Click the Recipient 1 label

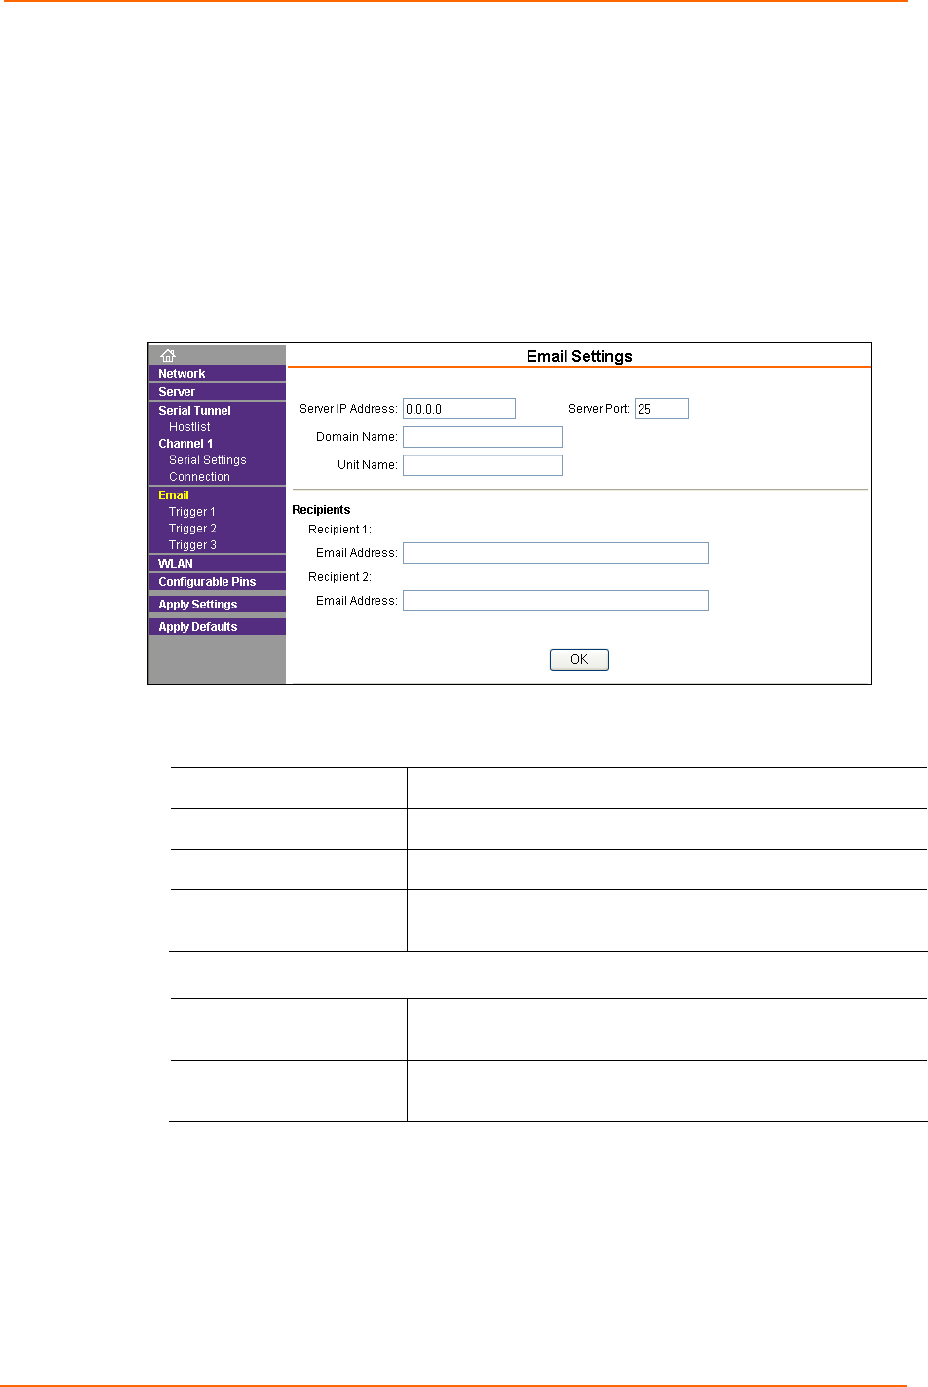pyautogui.click(x=340, y=530)
